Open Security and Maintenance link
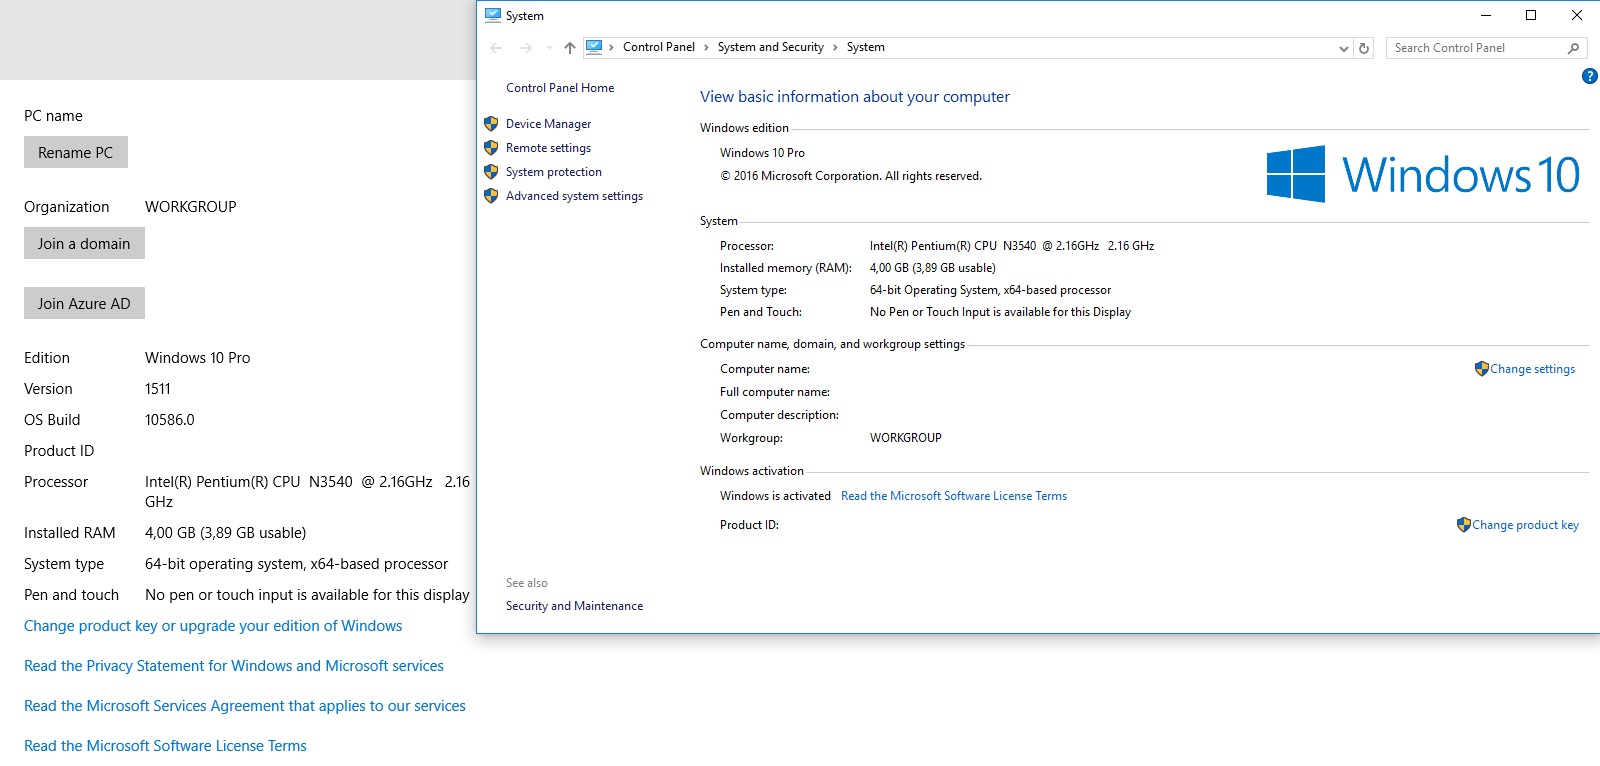1600x766 pixels. (574, 606)
